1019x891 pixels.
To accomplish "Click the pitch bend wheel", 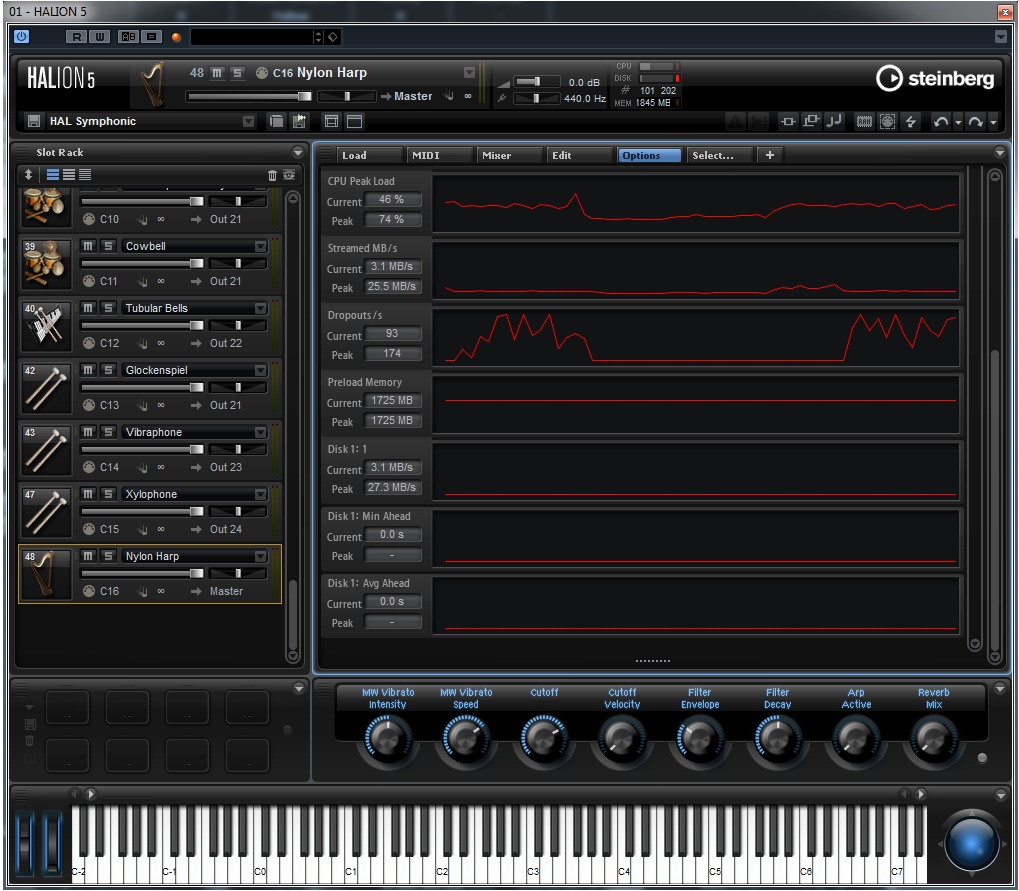I will pyautogui.click(x=24, y=843).
